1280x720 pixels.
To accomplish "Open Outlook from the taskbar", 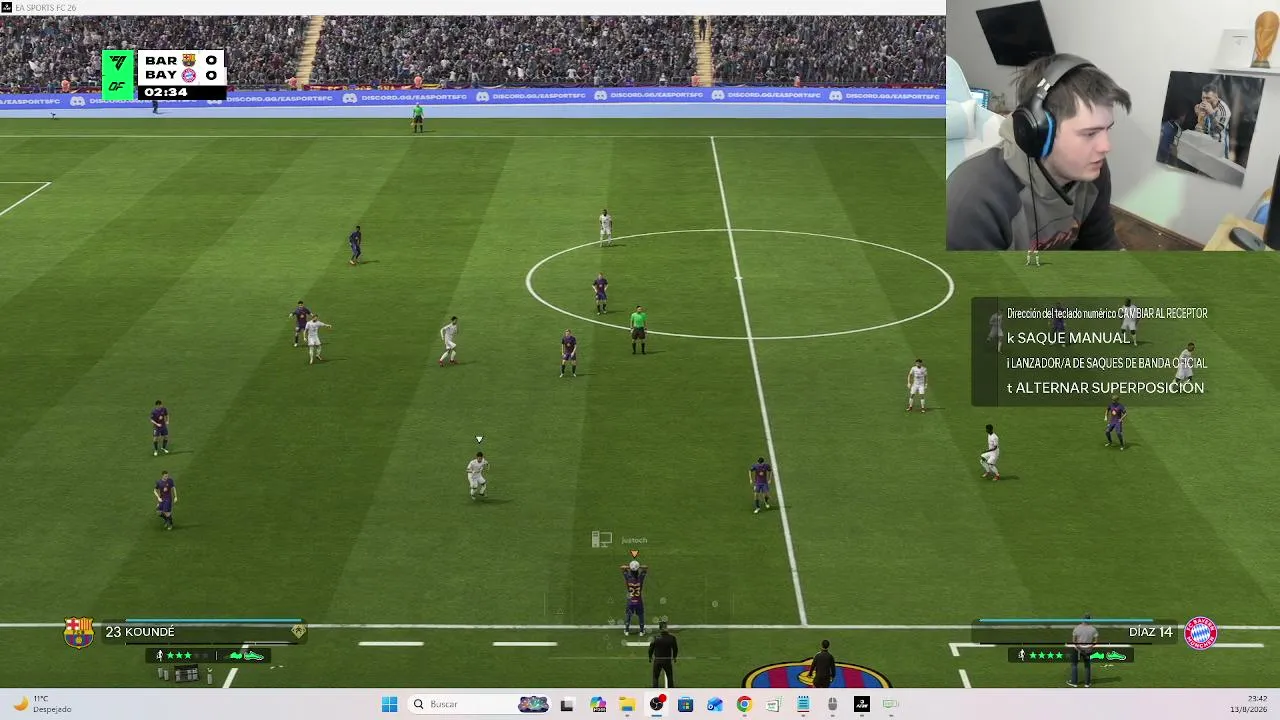I will pos(714,704).
